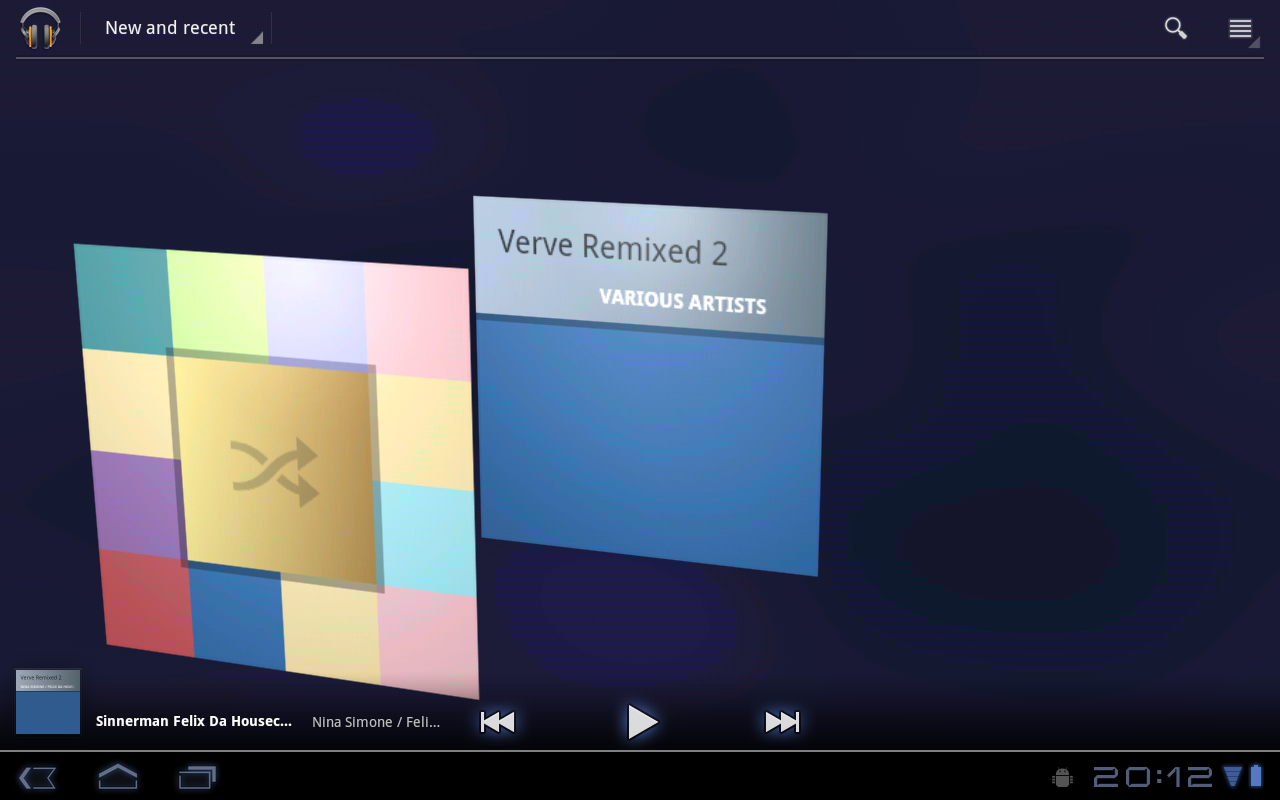The width and height of the screenshot is (1280, 800).
Task: Click the Sinnerman Felix Da Housec... song title
Action: (194, 721)
